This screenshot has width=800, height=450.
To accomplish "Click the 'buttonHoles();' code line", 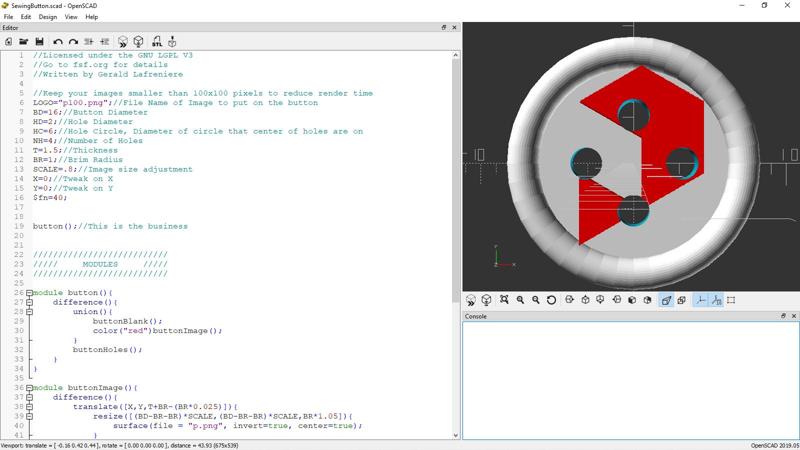I will [x=107, y=349].
